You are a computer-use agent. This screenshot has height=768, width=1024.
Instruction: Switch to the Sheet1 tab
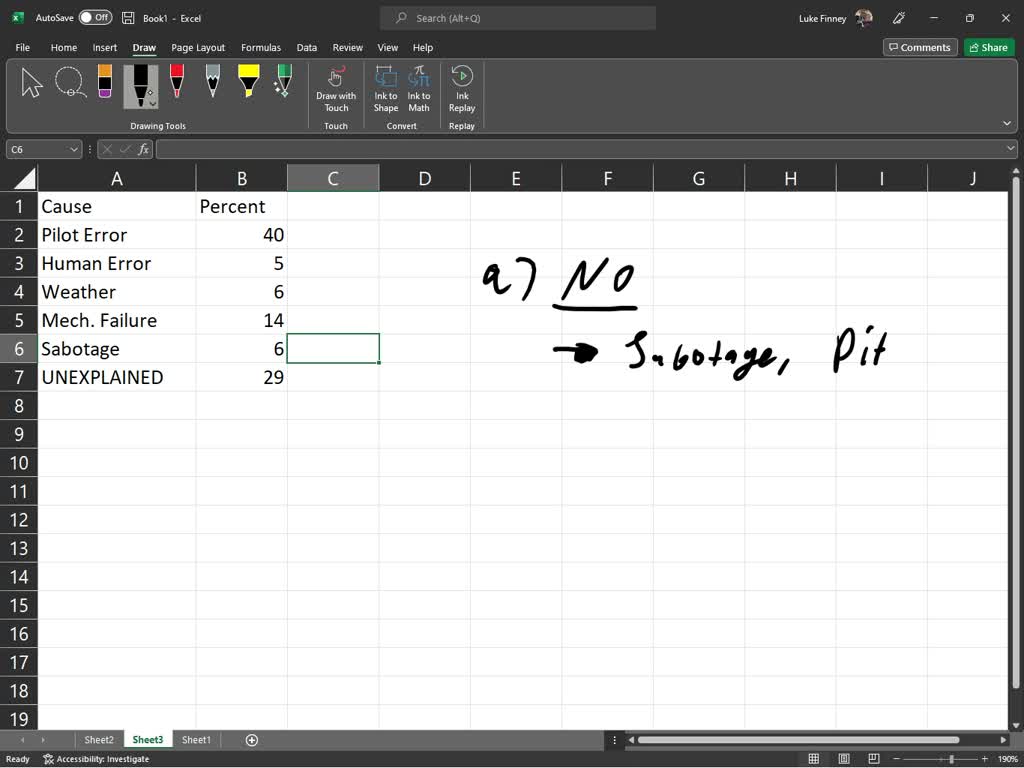pos(196,740)
